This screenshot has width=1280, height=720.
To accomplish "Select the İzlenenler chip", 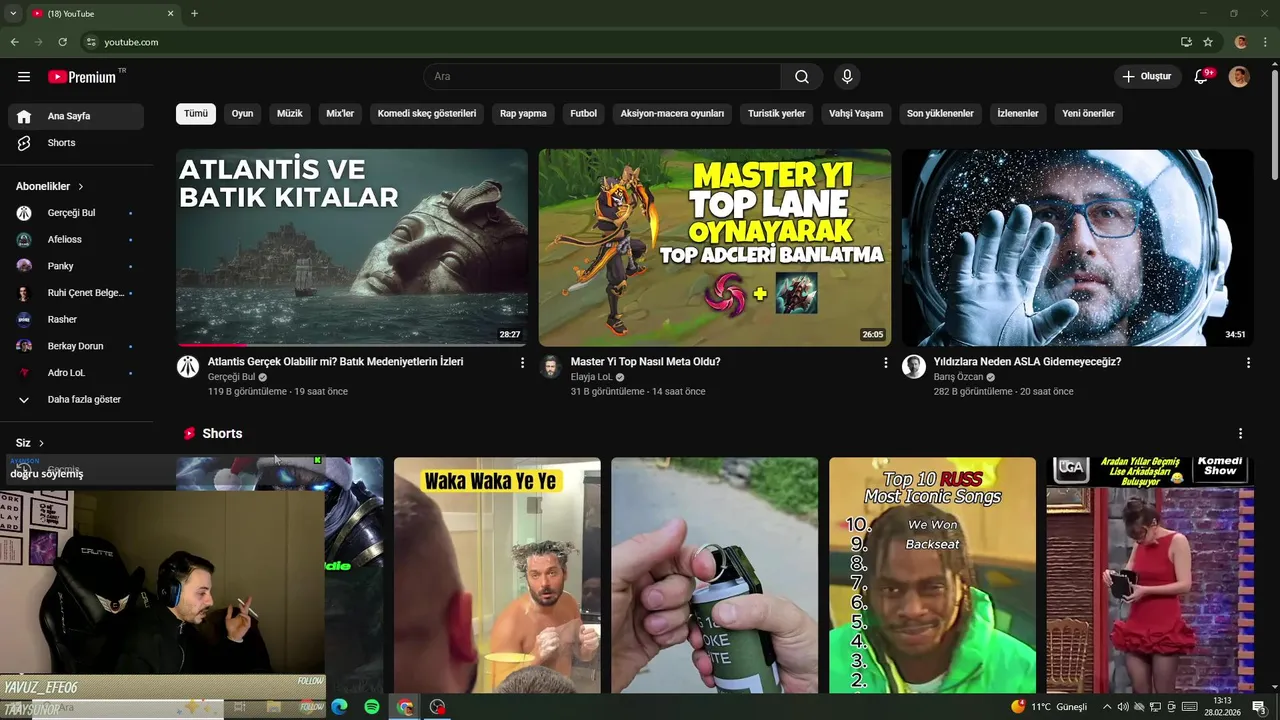I will coord(1018,114).
